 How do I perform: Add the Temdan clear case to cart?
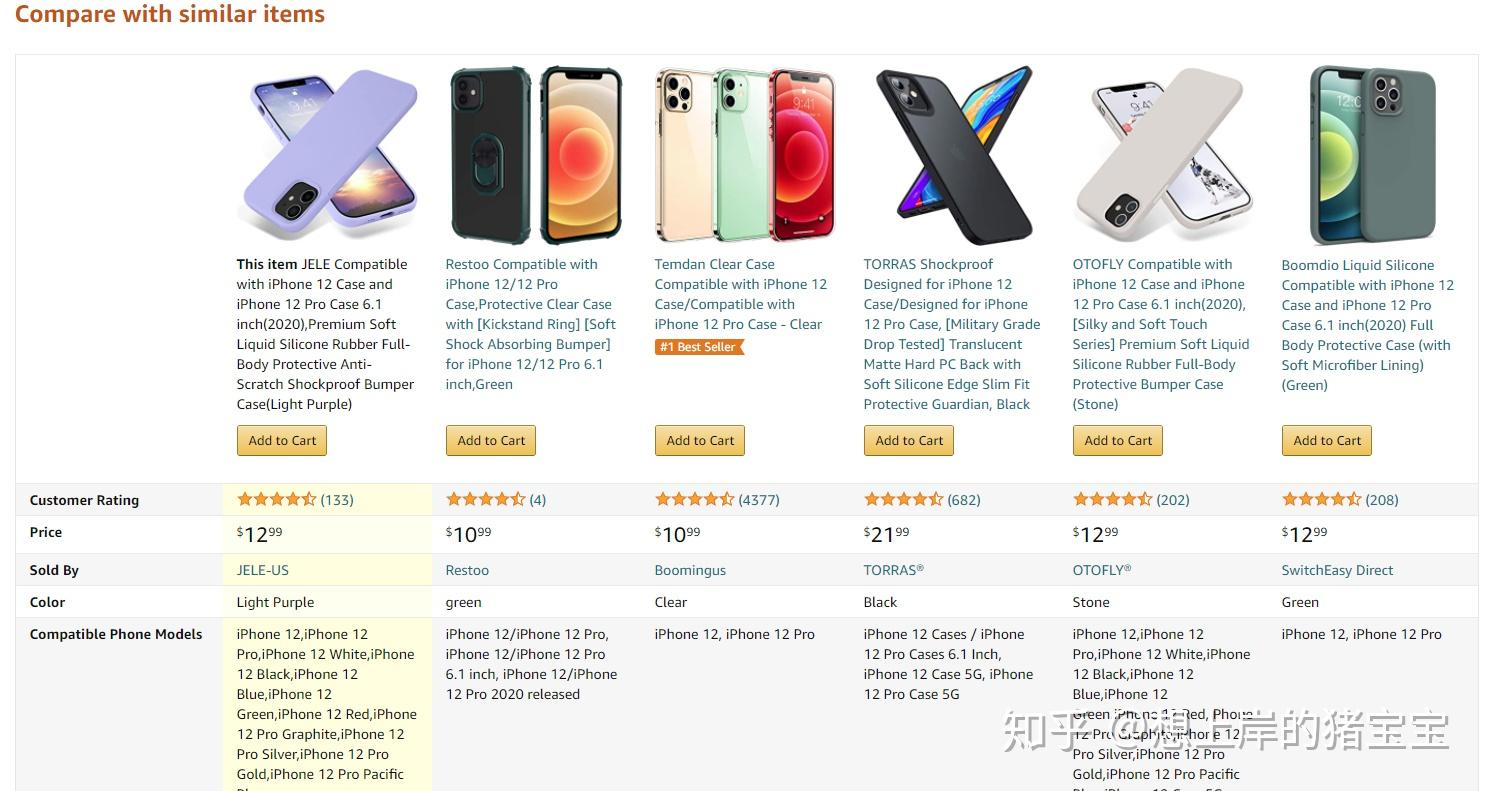tap(700, 440)
